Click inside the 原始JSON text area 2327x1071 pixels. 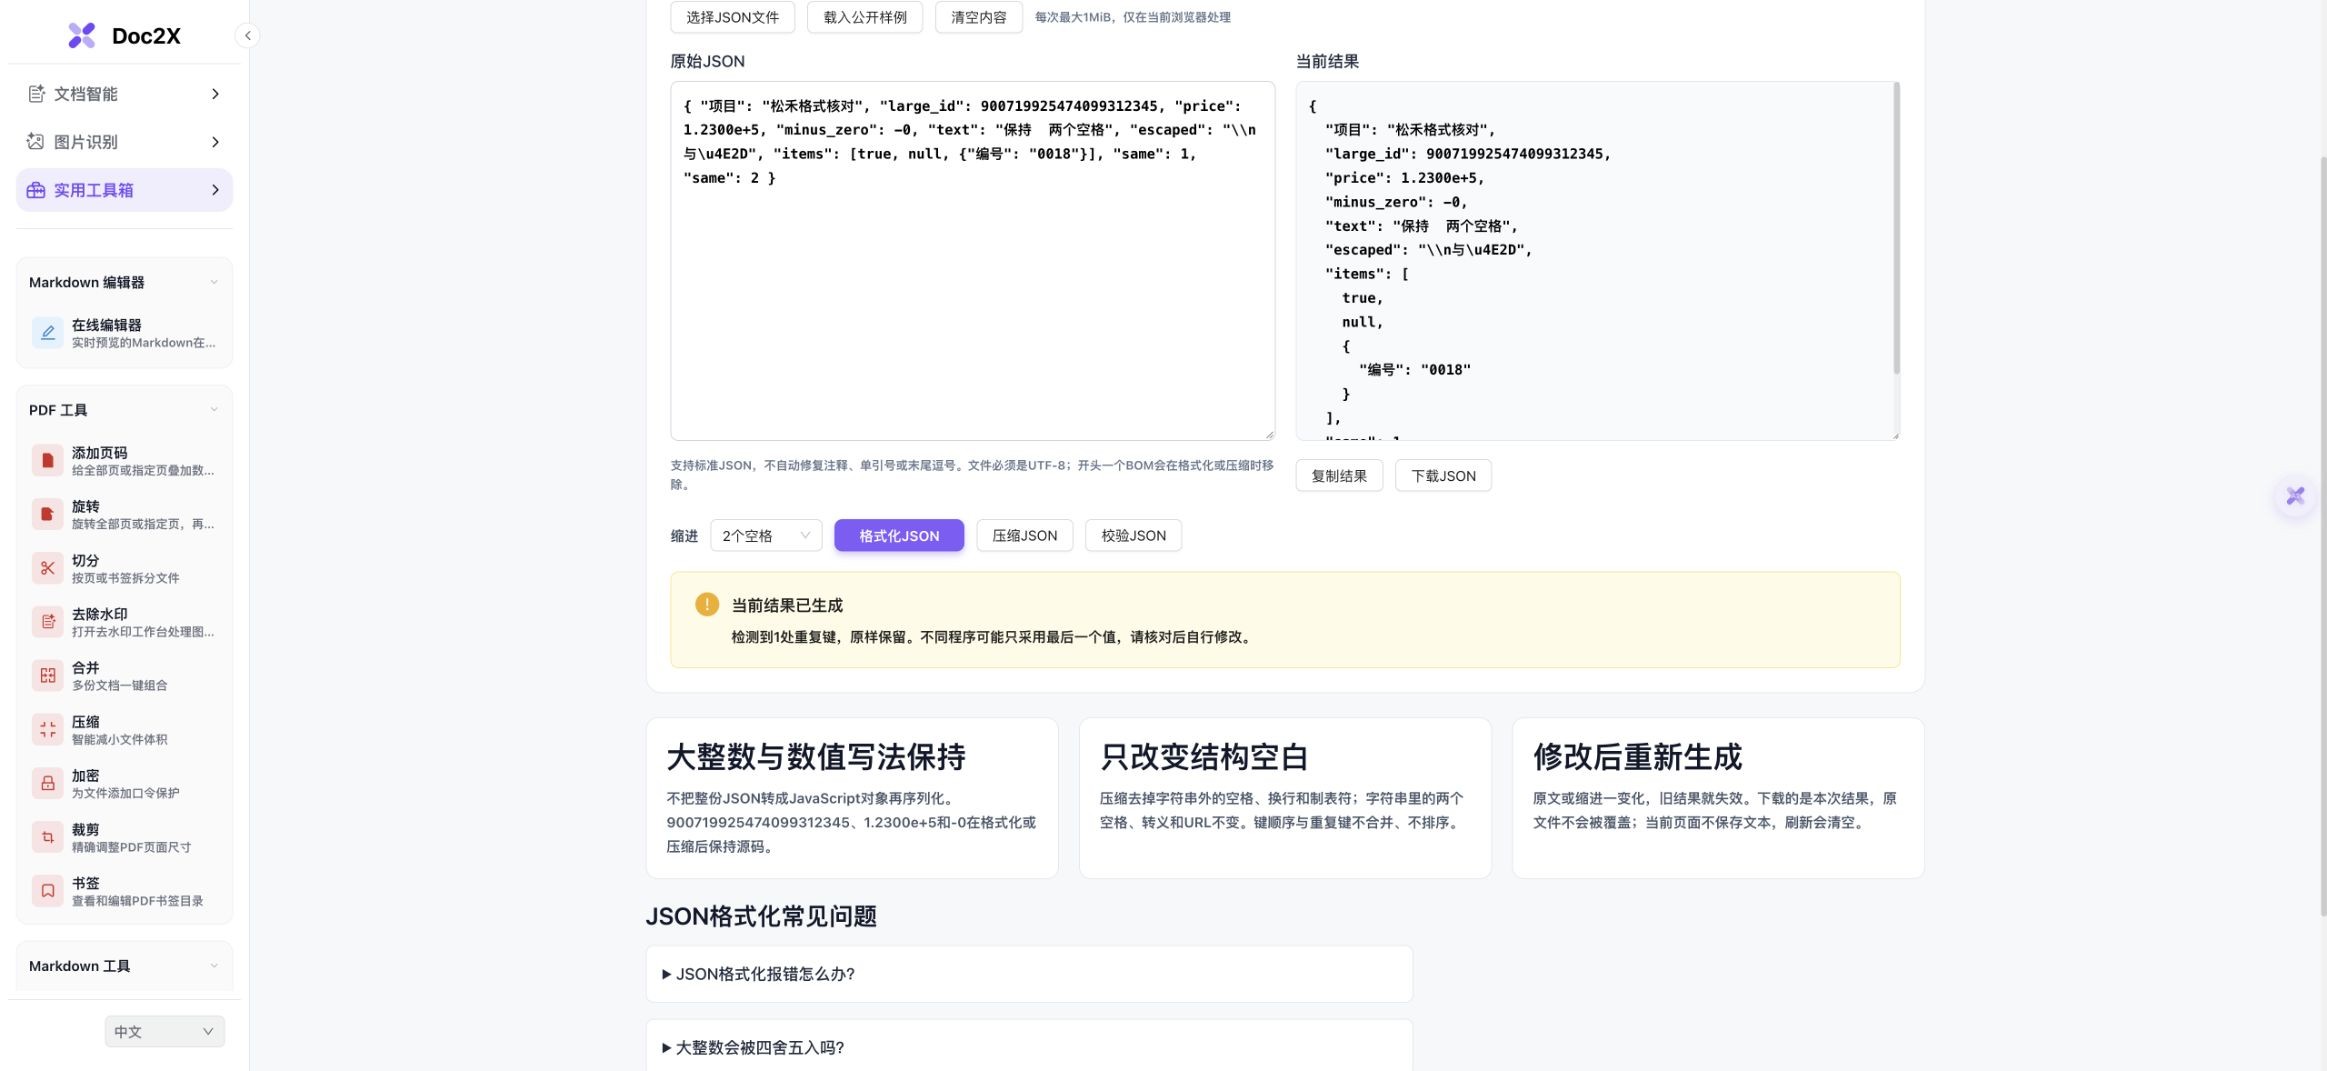[972, 261]
